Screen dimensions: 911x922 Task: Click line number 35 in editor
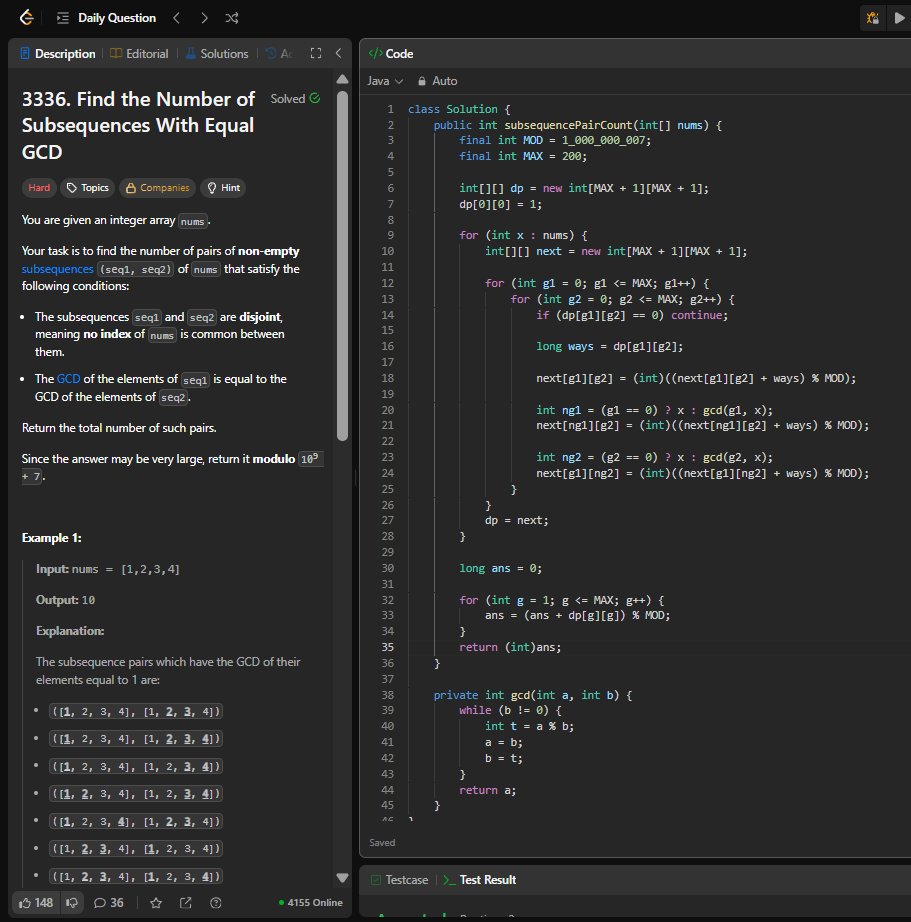[x=388, y=647]
